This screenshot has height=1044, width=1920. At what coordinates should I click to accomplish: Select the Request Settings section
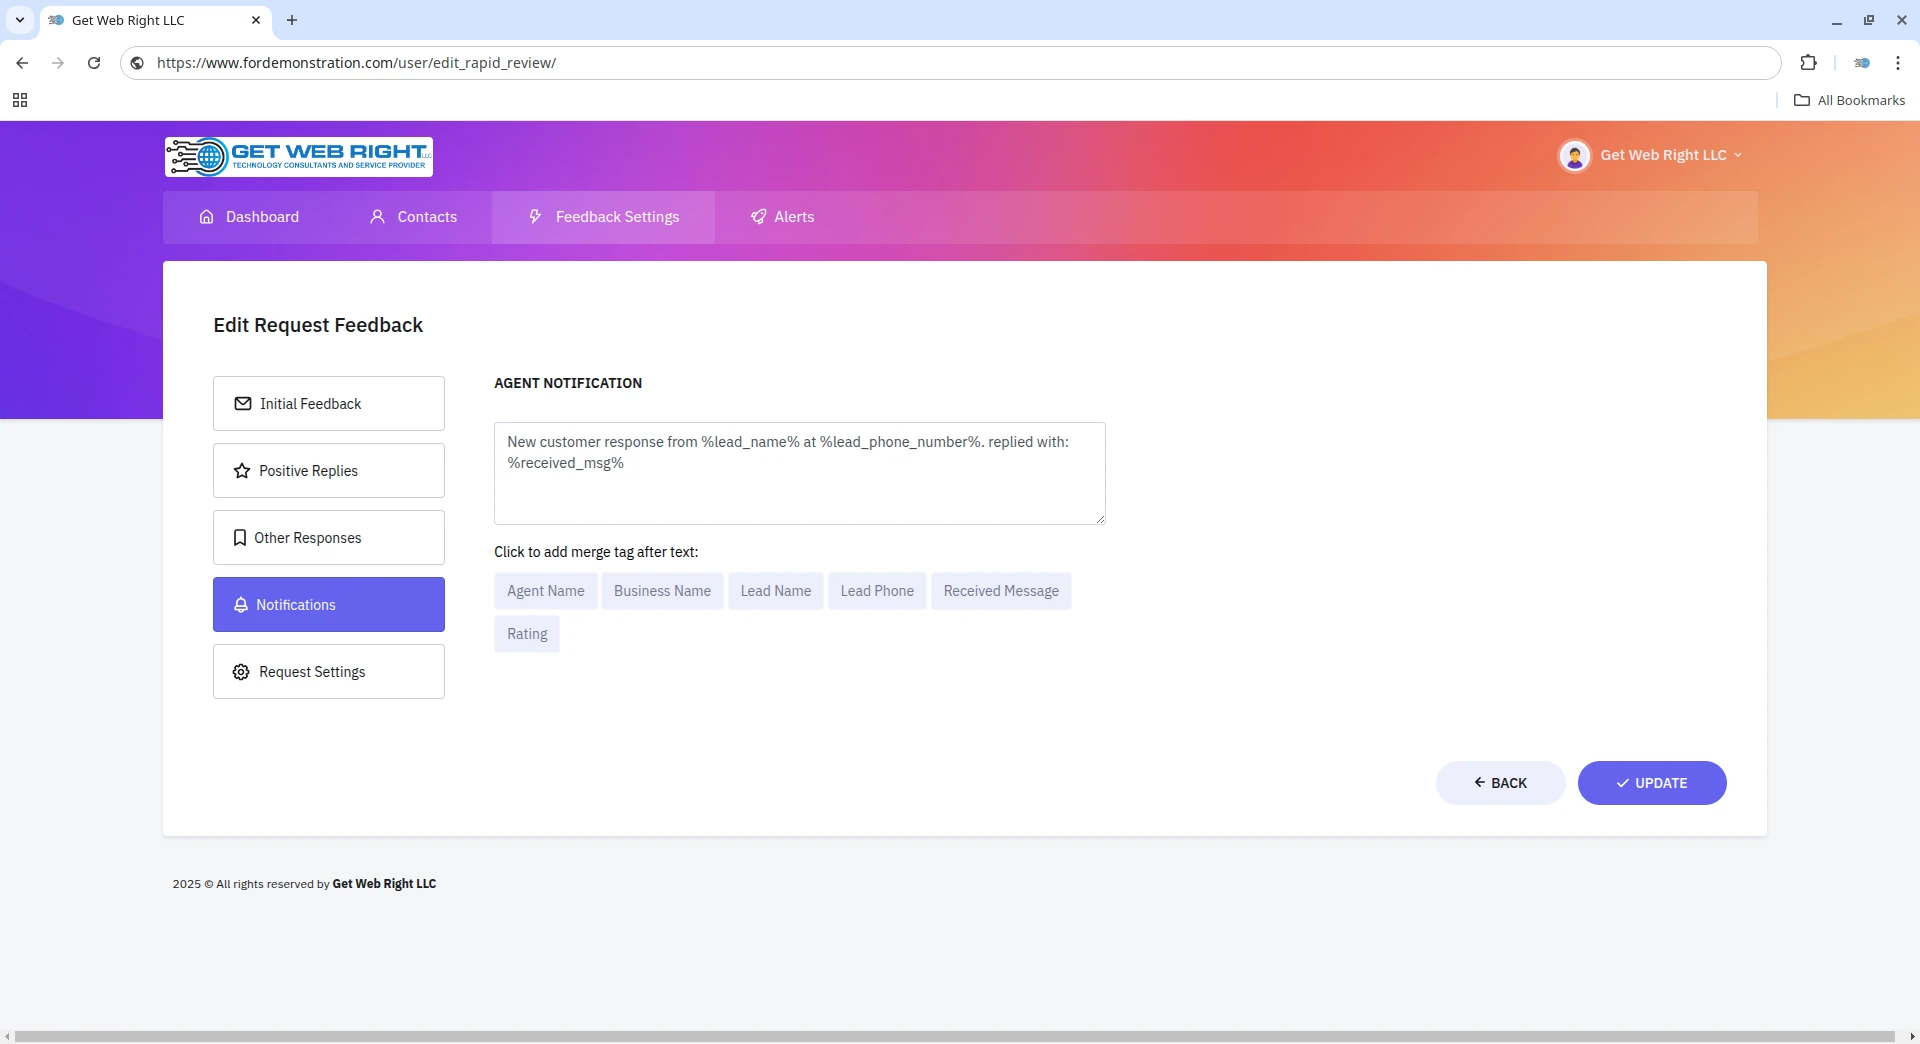tap(328, 672)
